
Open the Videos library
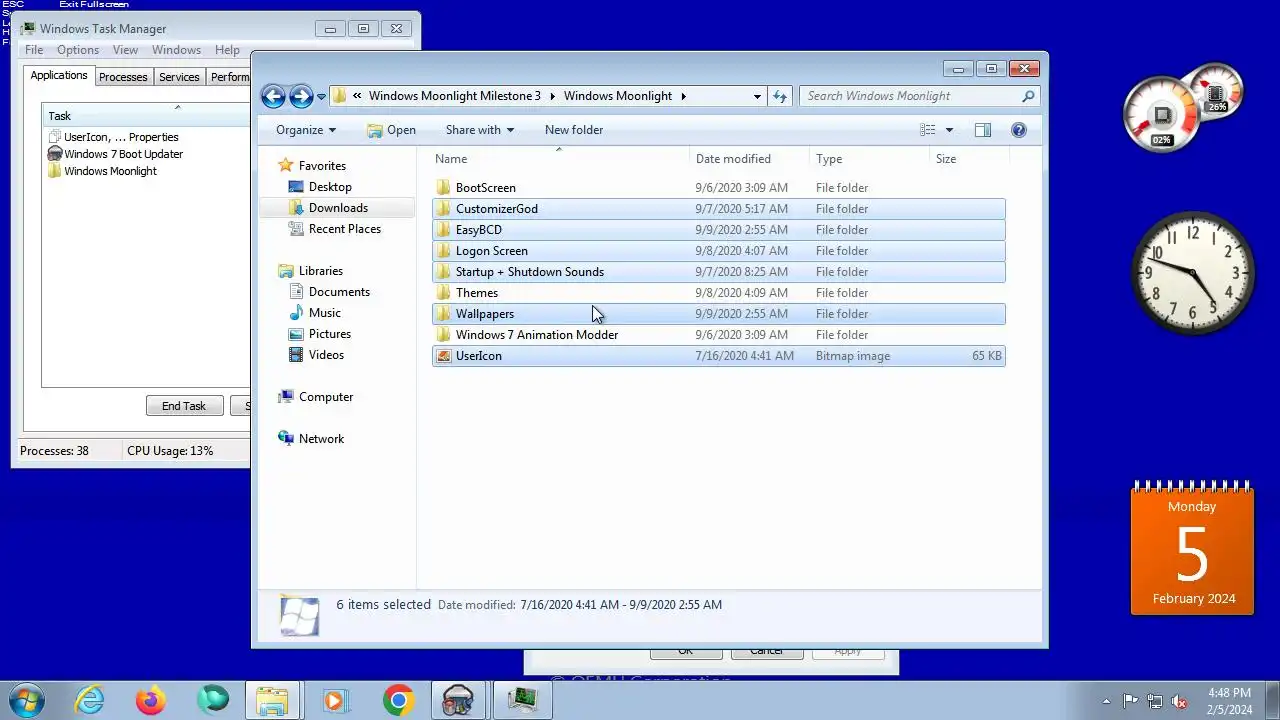click(x=326, y=355)
